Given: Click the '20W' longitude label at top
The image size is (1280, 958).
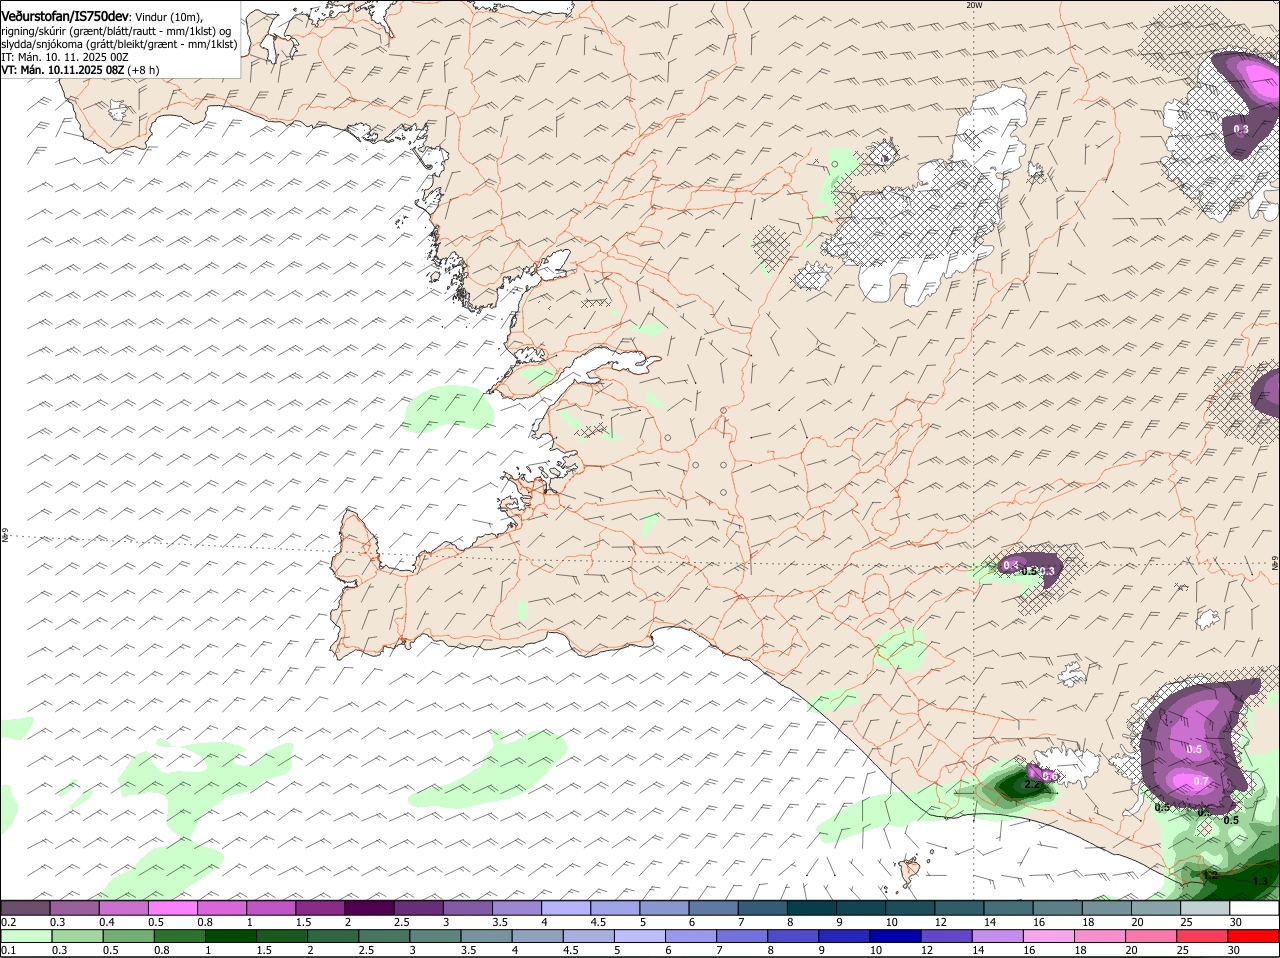Looking at the screenshot, I should pos(974,5).
